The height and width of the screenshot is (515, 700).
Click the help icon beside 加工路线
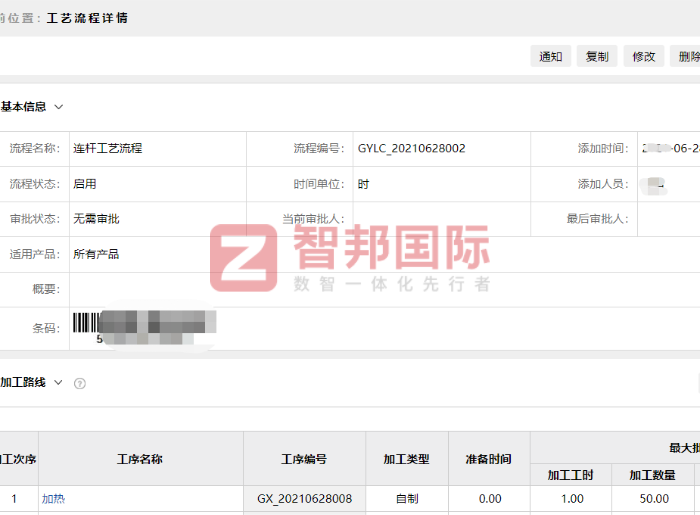[x=80, y=383]
